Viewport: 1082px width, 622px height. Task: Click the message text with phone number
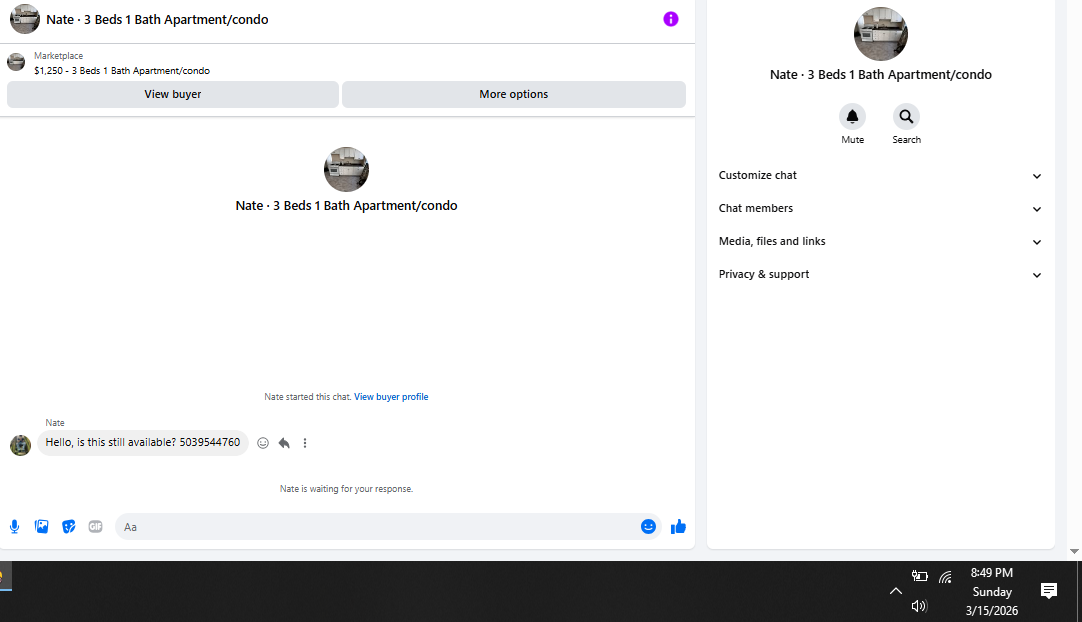click(143, 443)
